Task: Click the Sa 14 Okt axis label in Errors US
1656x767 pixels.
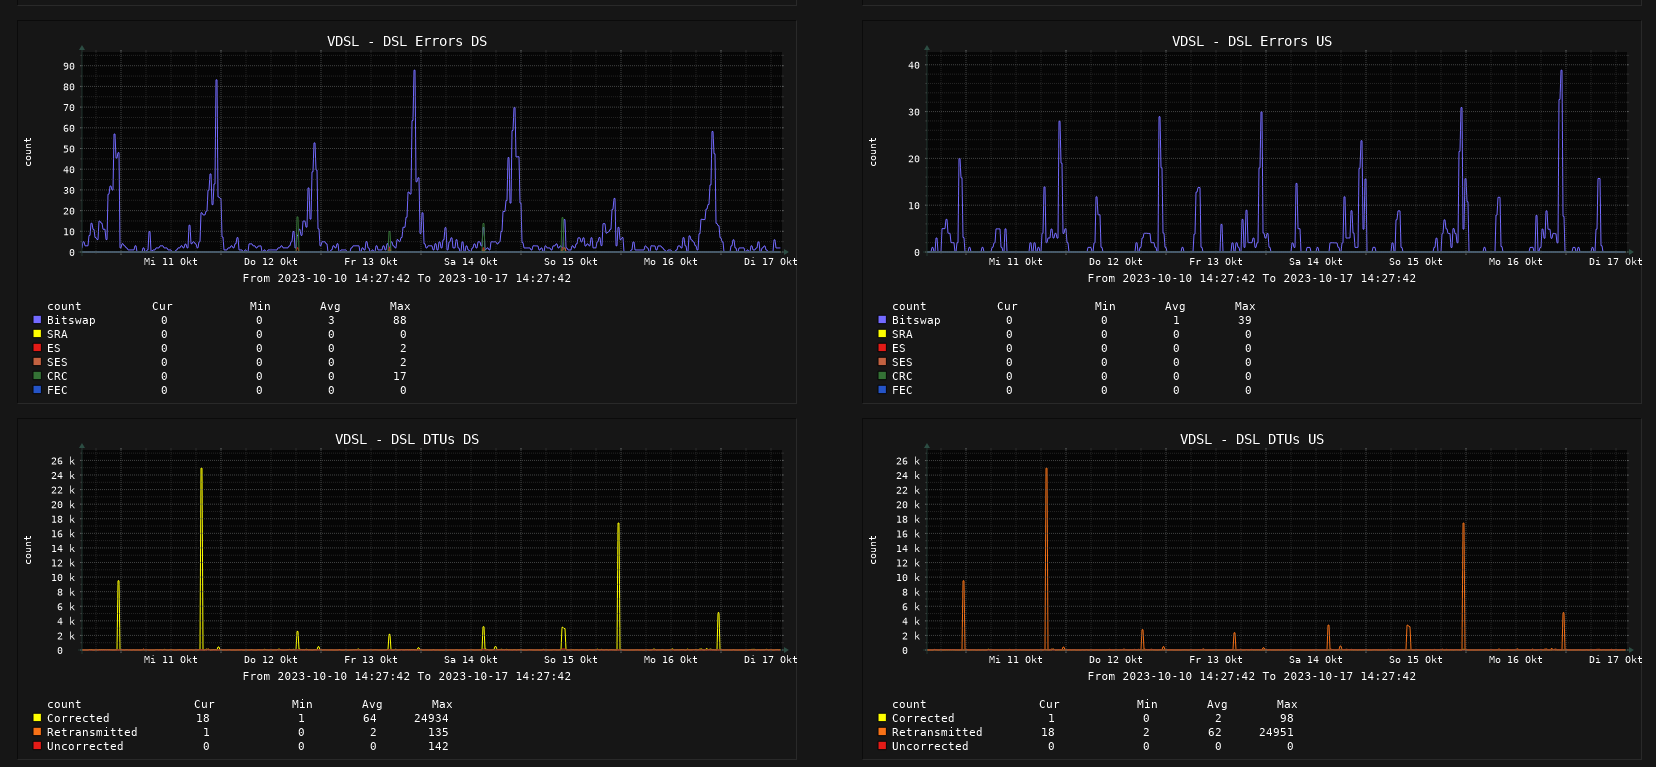Action: (x=1316, y=262)
